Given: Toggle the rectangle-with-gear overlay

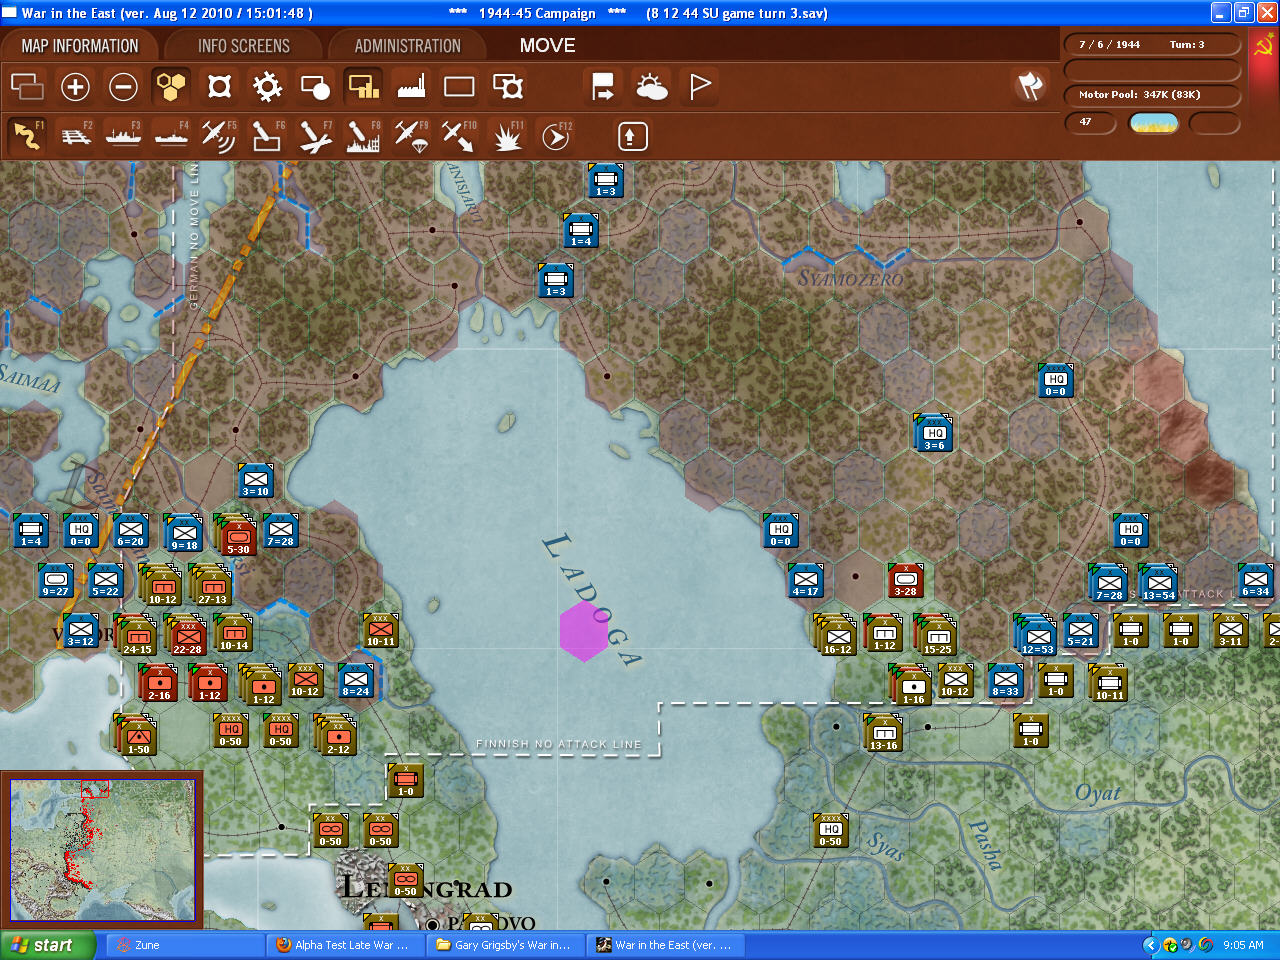Looking at the screenshot, I should pyautogui.click(x=508, y=87).
